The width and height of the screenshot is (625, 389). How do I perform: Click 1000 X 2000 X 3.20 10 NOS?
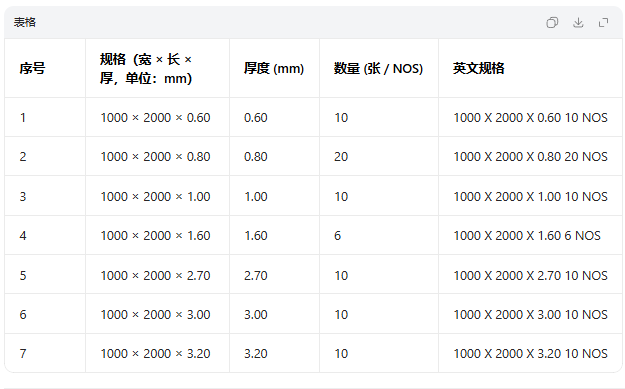(531, 354)
